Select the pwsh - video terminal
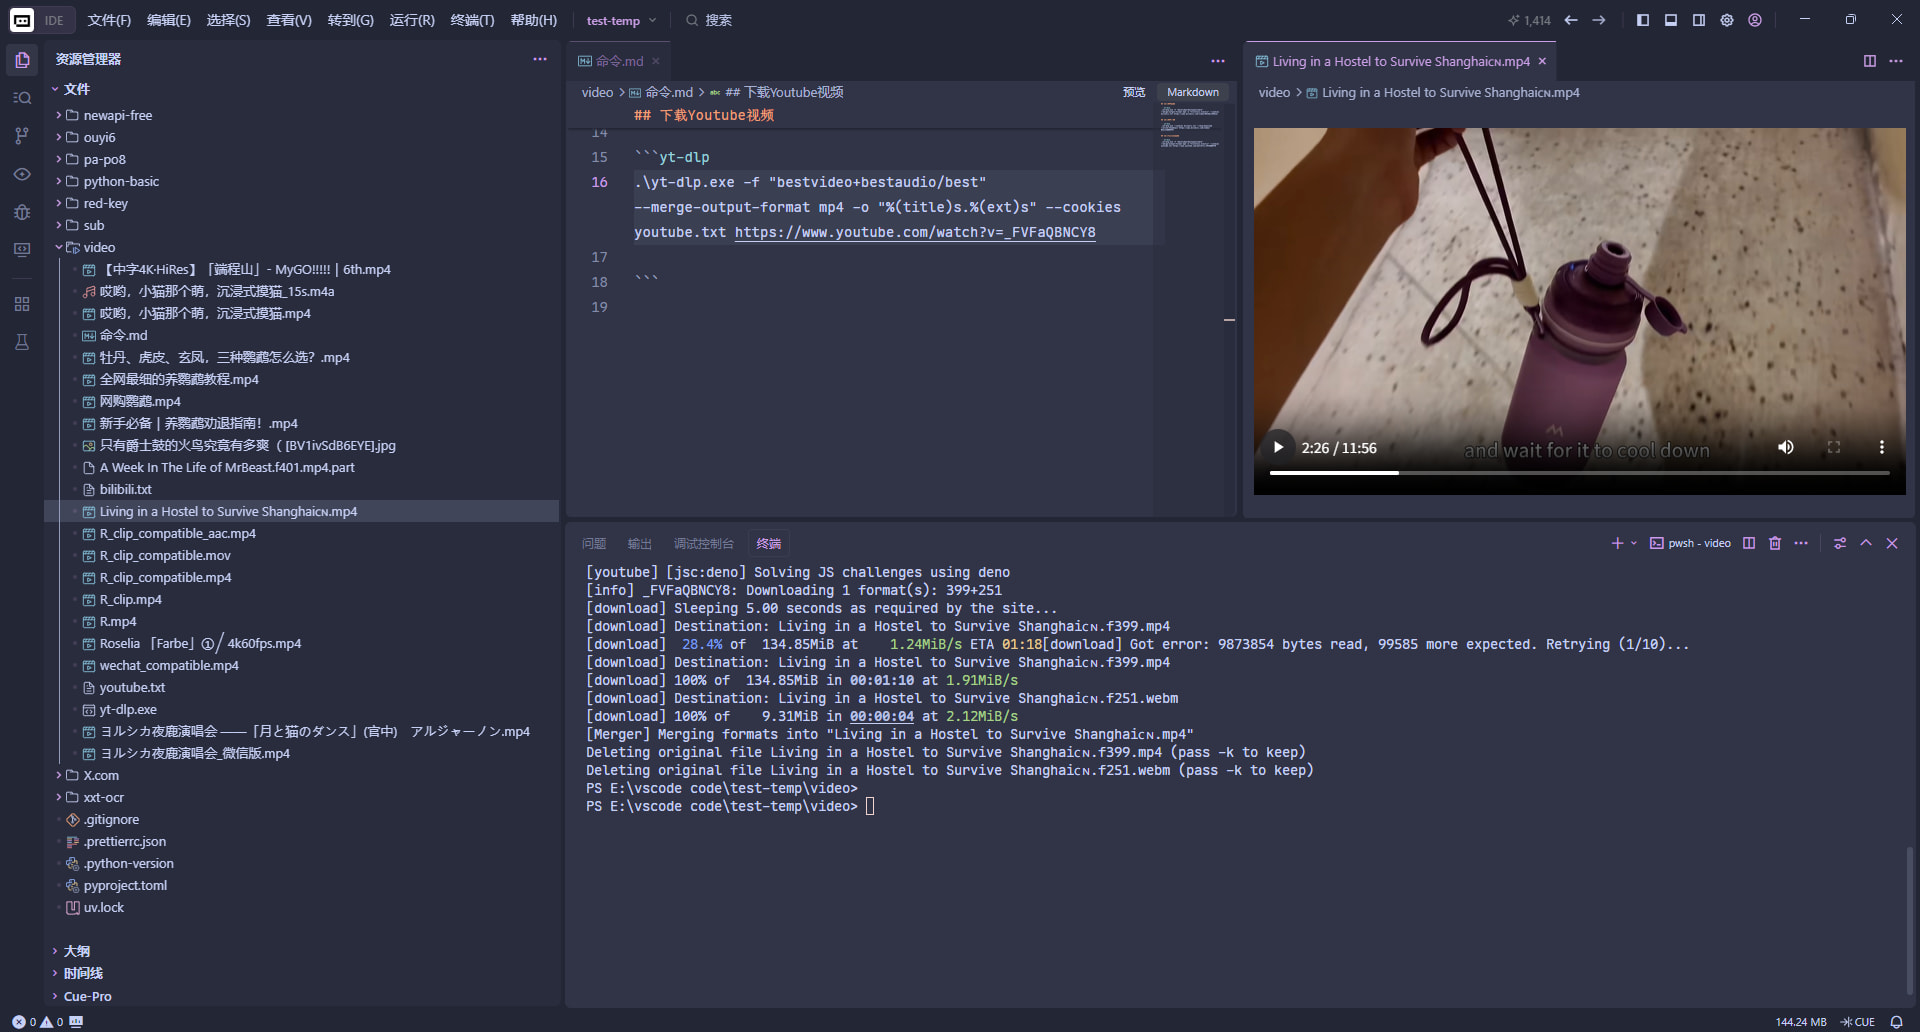This screenshot has height=1032, width=1920. tap(1690, 543)
